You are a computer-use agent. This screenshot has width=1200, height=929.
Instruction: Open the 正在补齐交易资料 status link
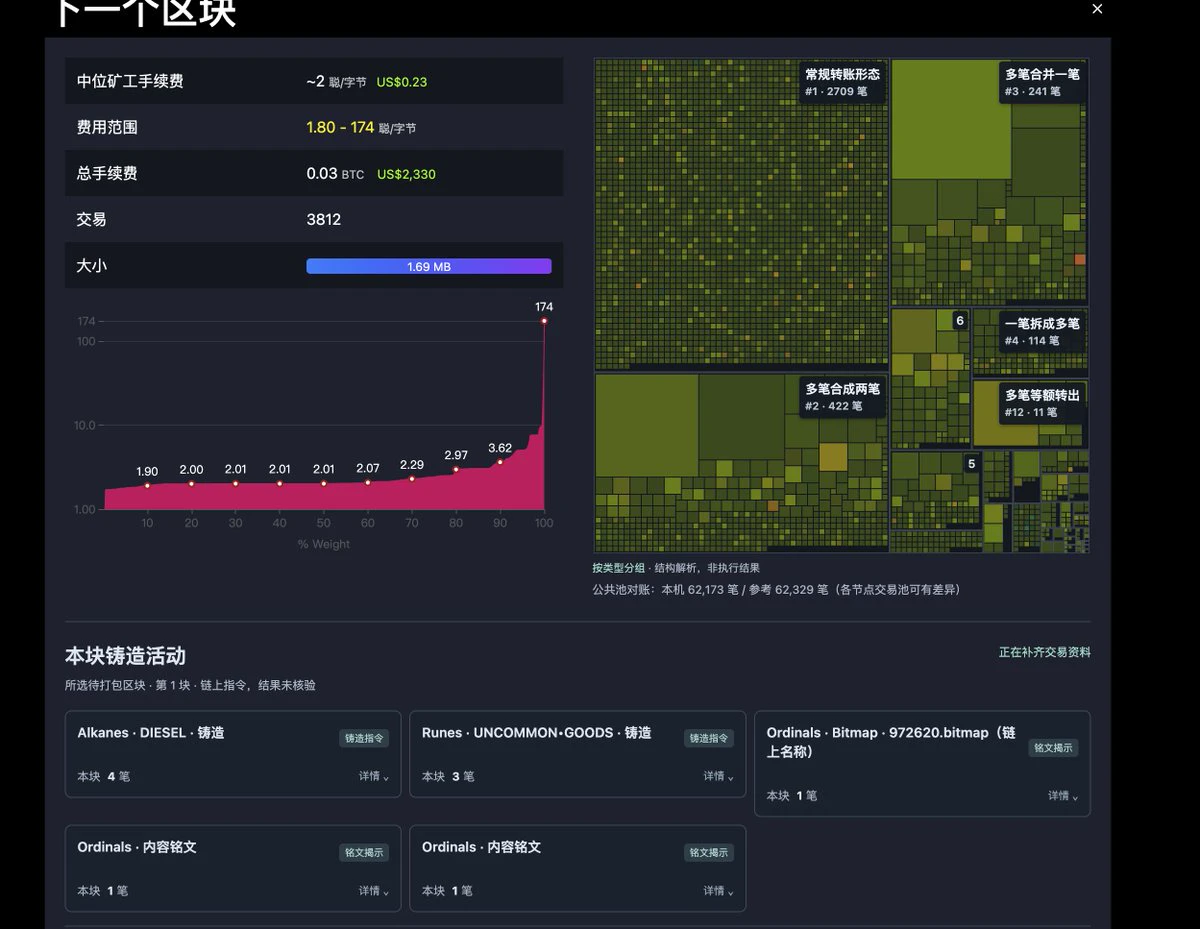click(1045, 652)
